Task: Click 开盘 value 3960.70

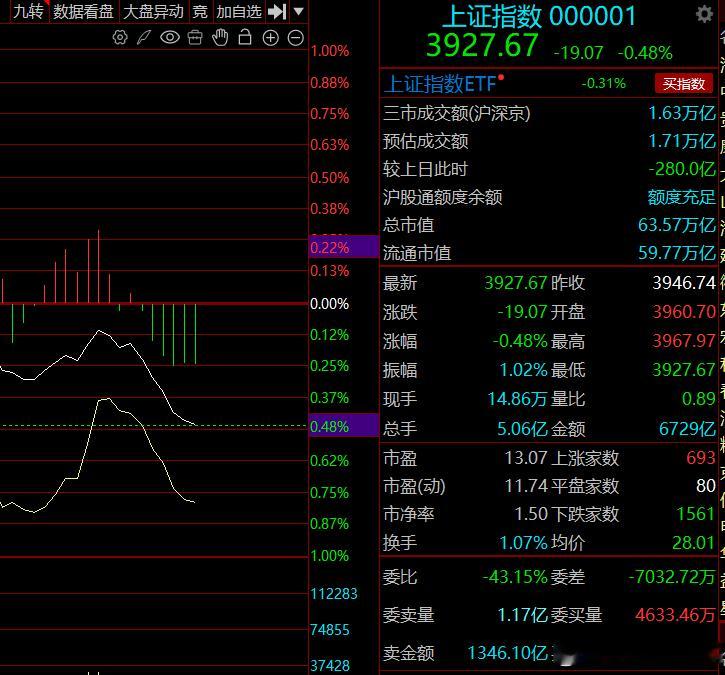Action: coord(684,312)
